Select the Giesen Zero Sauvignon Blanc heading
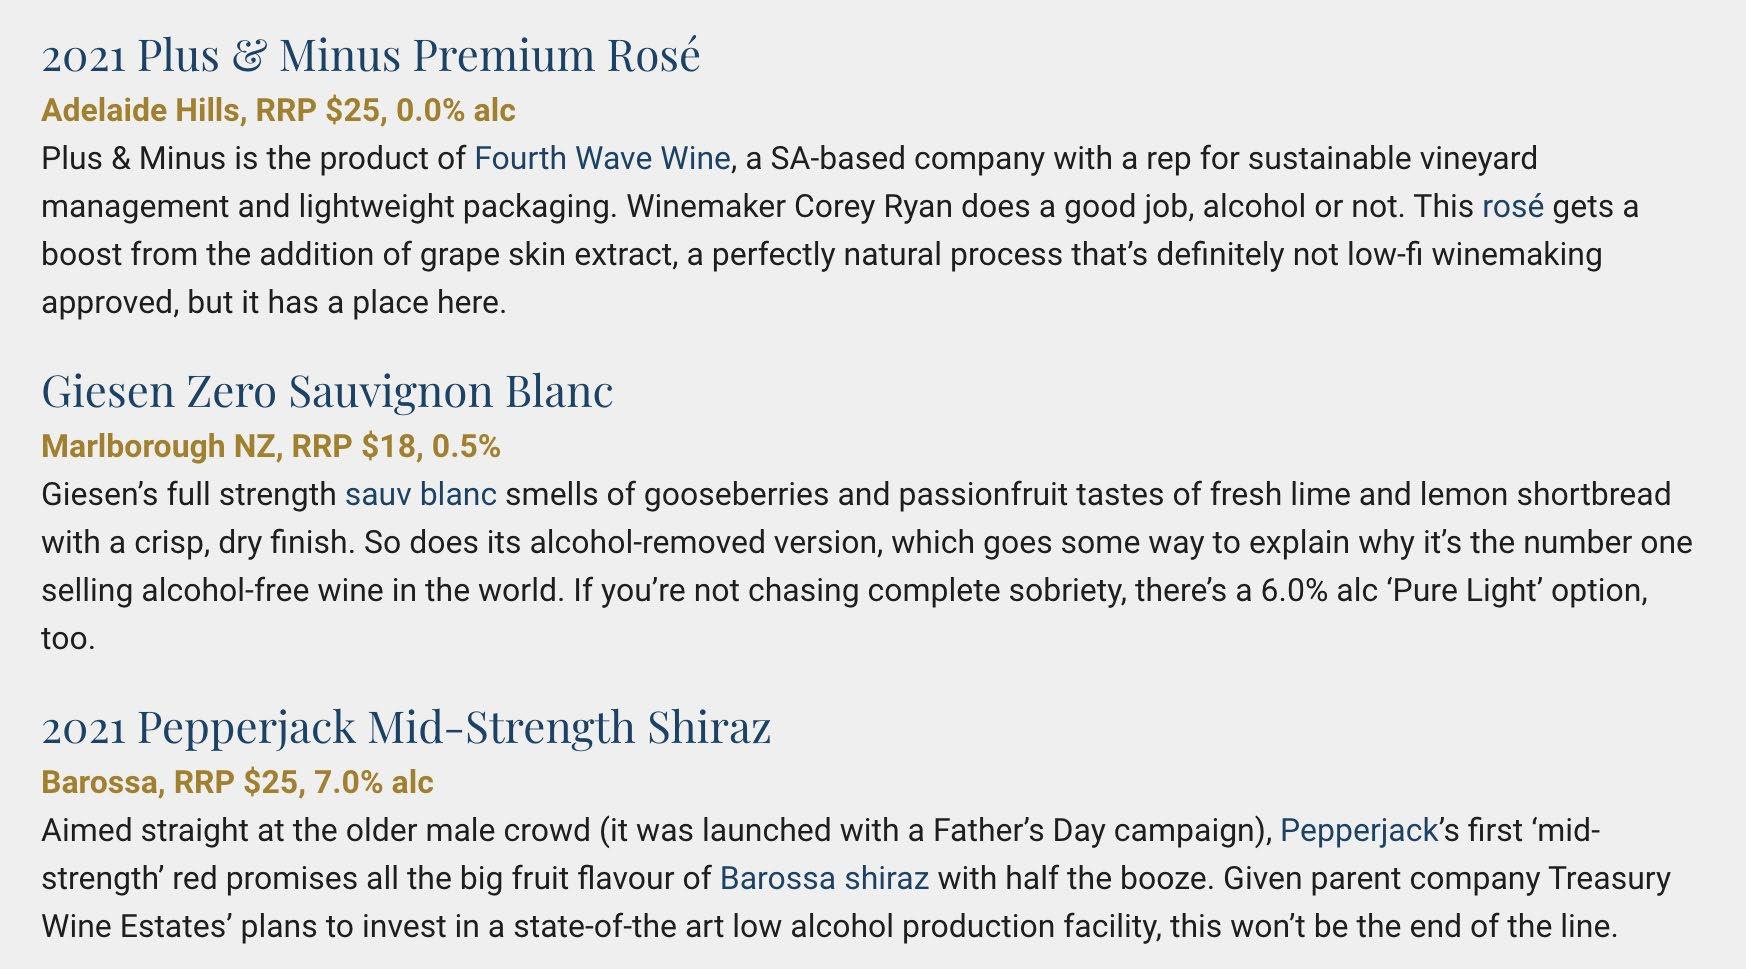Screen dimensions: 1746x969 pyautogui.click(x=327, y=390)
